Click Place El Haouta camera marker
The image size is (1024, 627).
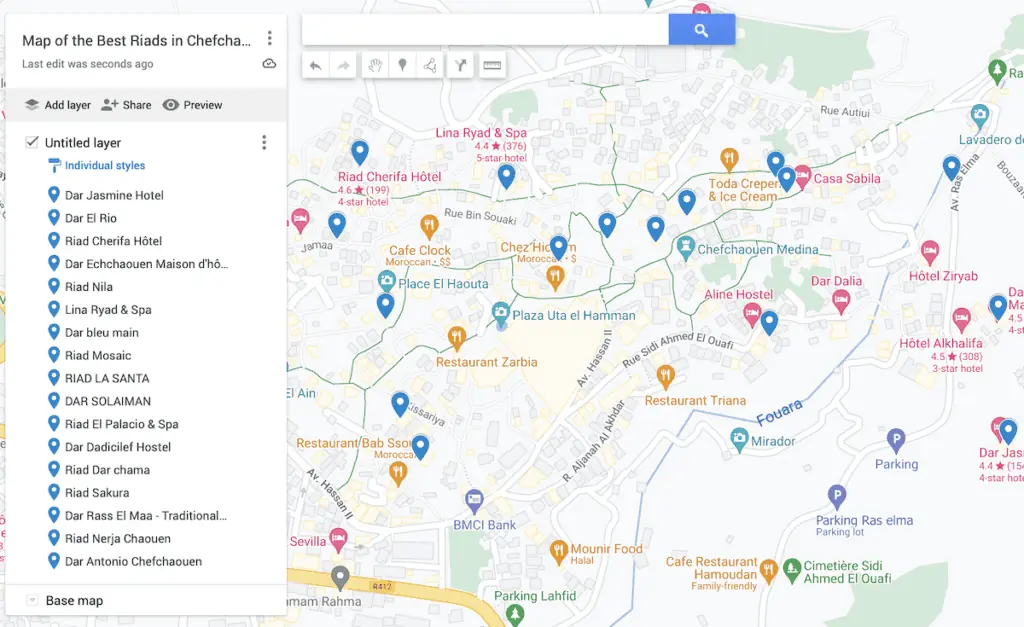pyautogui.click(x=387, y=281)
